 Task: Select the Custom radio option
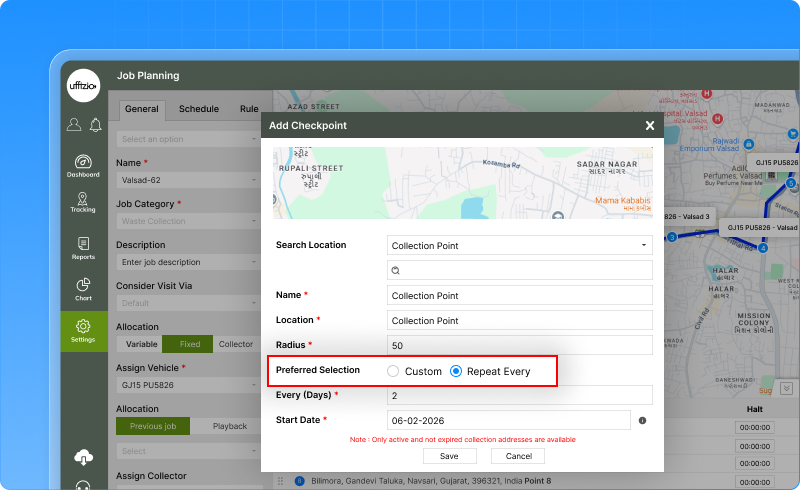393,371
